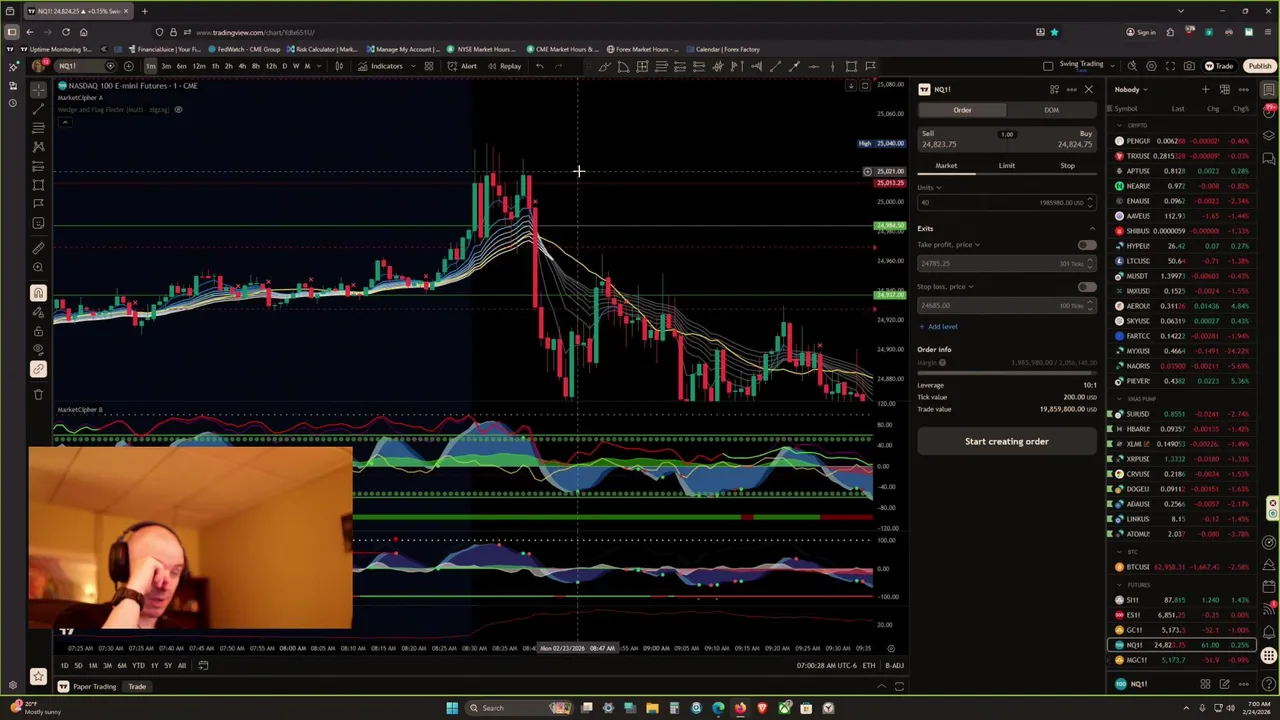
Task: Create an Alert from the toolbar
Action: pyautogui.click(x=462, y=66)
